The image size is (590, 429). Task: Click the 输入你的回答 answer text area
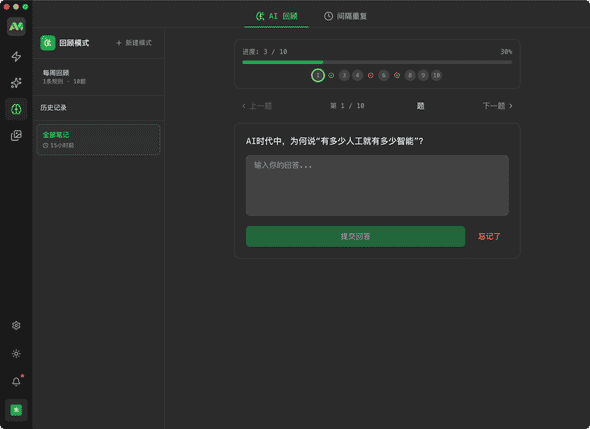click(x=377, y=186)
